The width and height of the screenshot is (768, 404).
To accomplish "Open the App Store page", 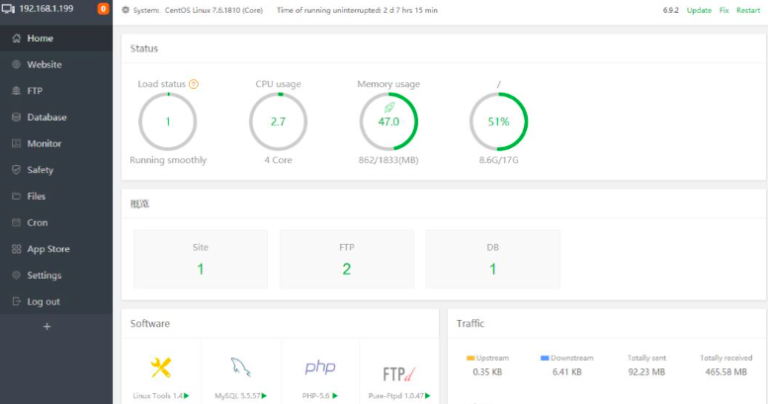I will pos(48,249).
